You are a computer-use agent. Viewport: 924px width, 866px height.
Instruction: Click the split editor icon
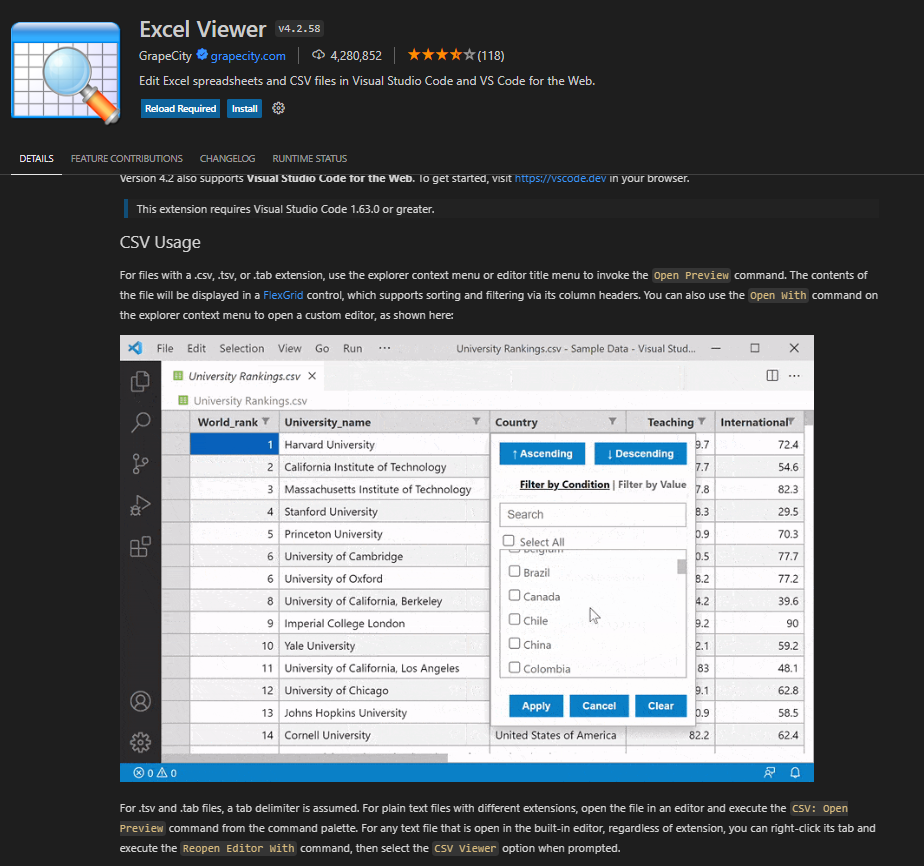point(772,376)
